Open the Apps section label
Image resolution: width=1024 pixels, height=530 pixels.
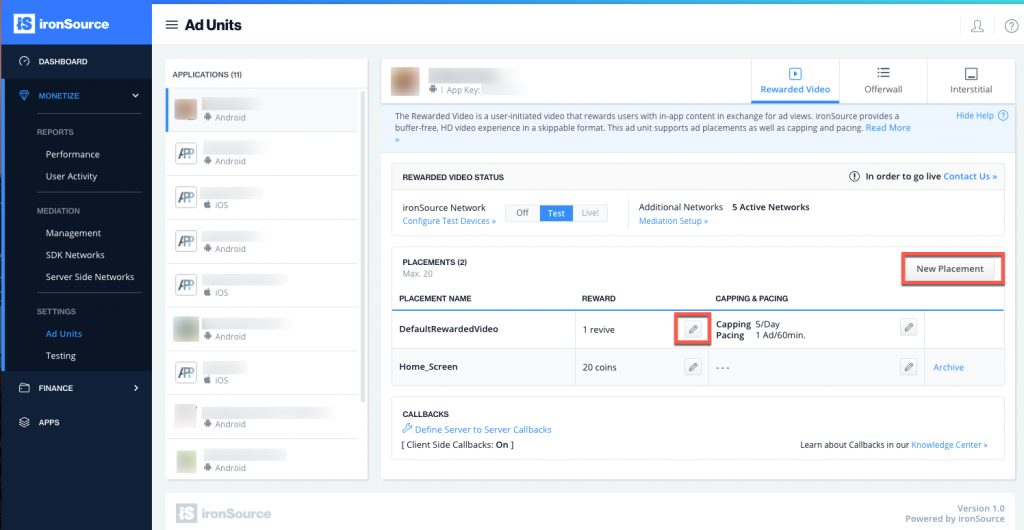coord(49,422)
